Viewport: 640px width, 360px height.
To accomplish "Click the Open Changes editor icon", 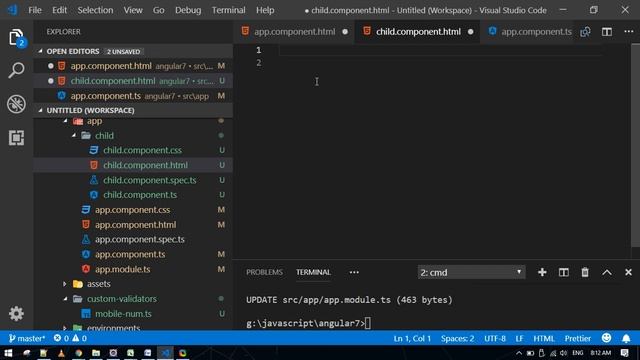I will (x=585, y=32).
